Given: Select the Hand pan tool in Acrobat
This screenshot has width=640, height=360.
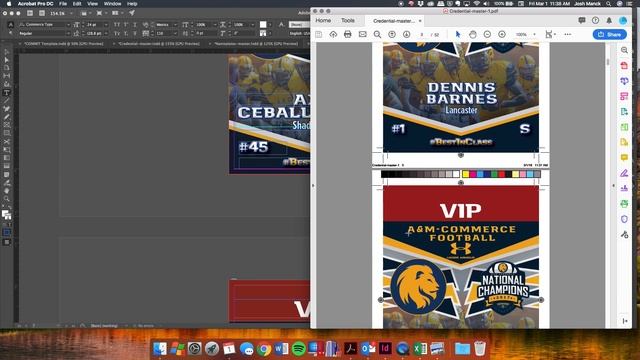Looking at the screenshot, I should [x=473, y=34].
